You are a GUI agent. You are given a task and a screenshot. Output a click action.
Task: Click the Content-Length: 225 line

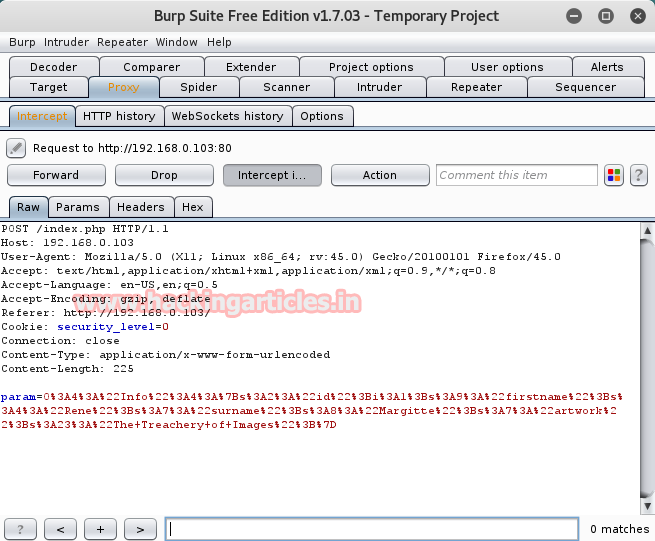click(67, 369)
